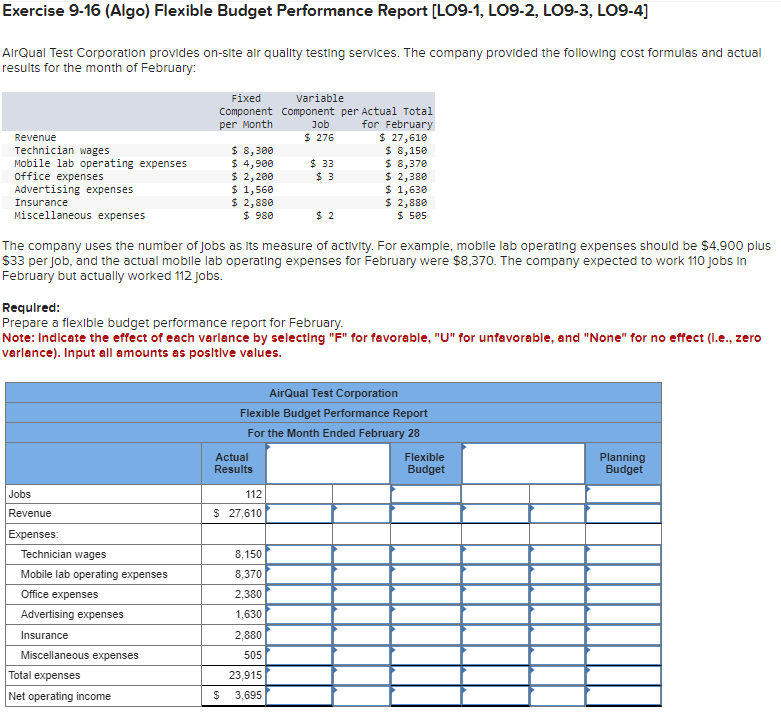Screen dimensions: 781x725
Task: Click the '$ 276' Revenue variable component value
Action: (319, 137)
